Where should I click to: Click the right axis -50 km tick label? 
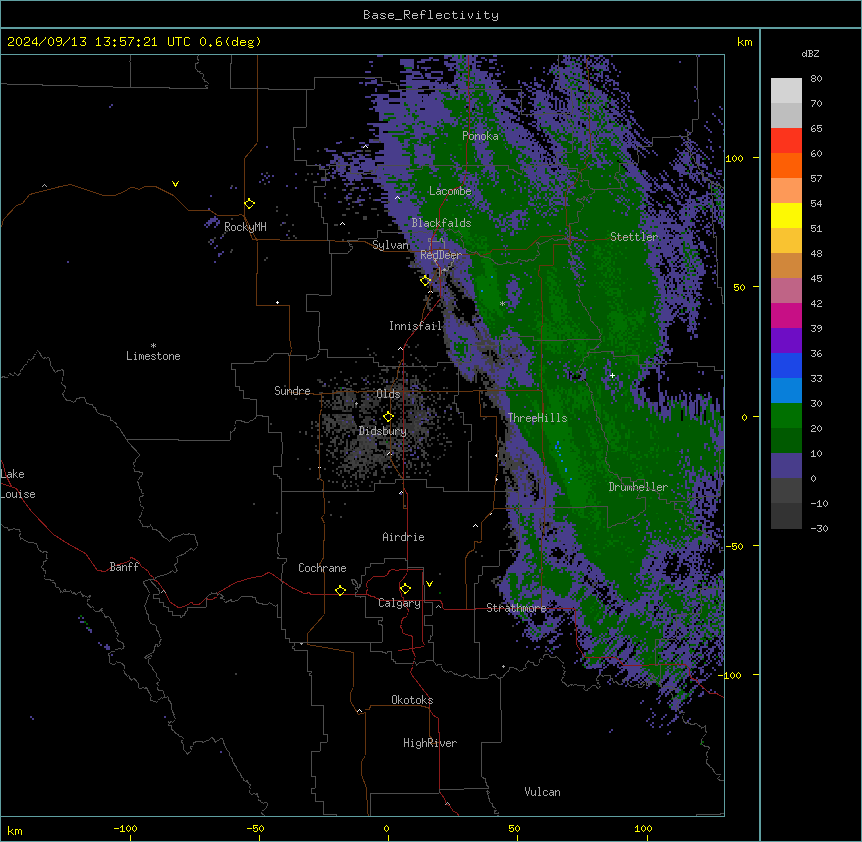point(734,546)
